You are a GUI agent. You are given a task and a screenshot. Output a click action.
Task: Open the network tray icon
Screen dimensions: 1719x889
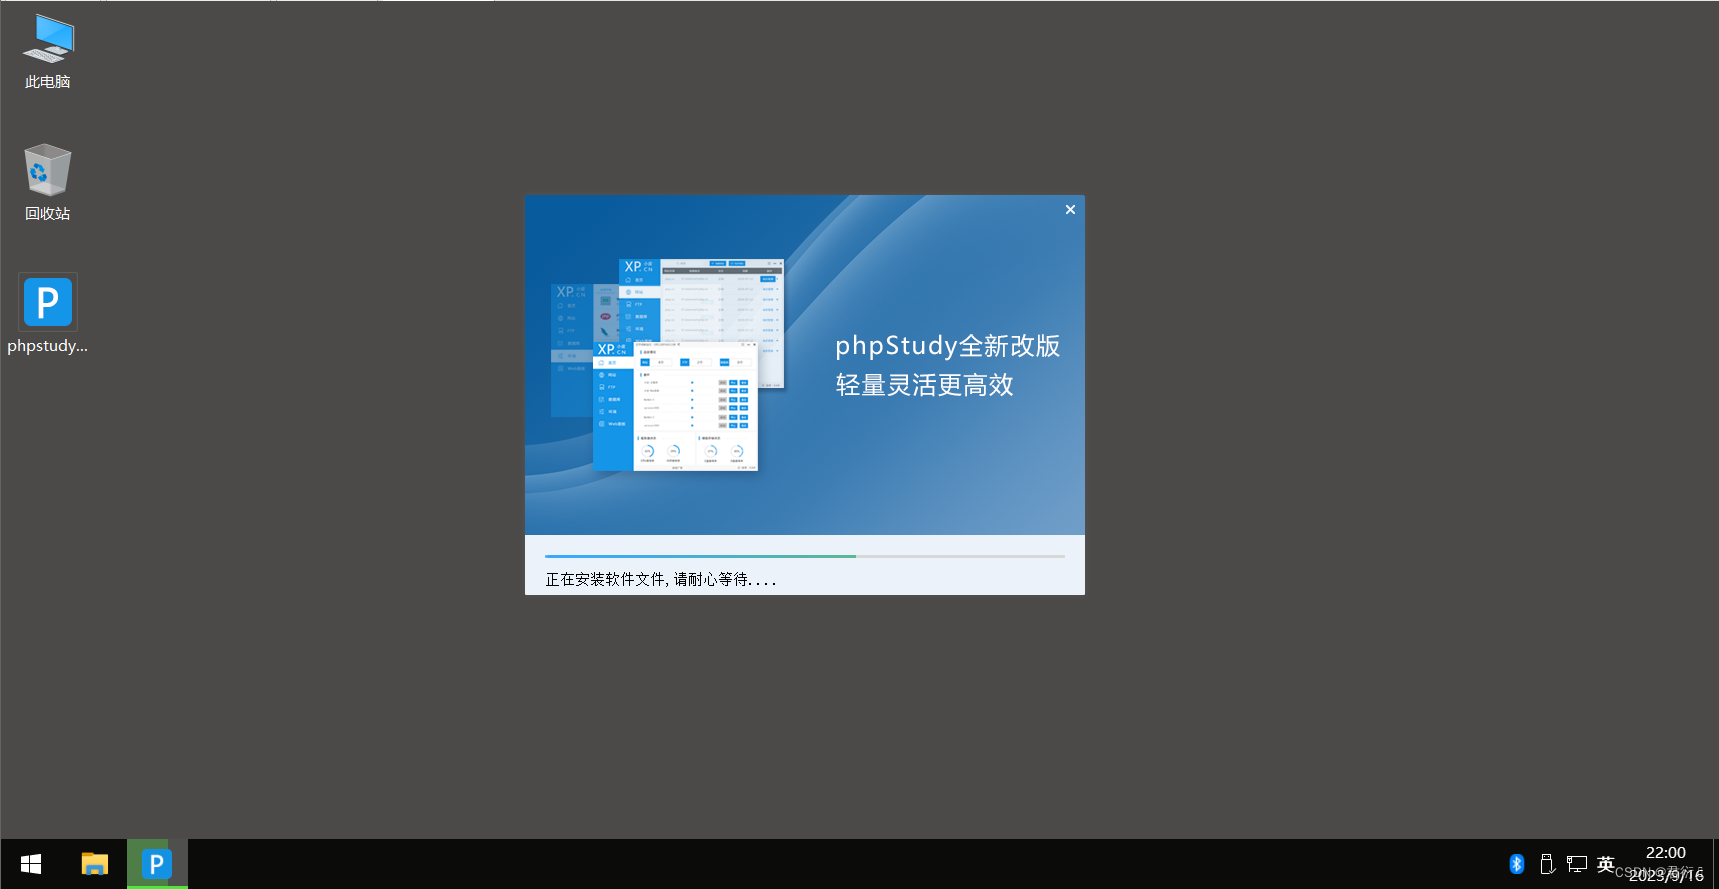coord(1577,864)
